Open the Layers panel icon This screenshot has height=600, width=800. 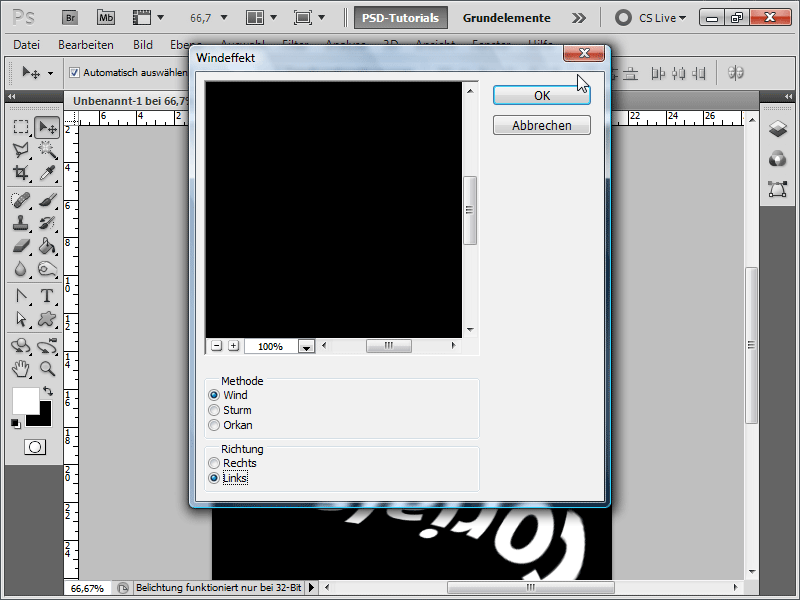click(x=778, y=129)
